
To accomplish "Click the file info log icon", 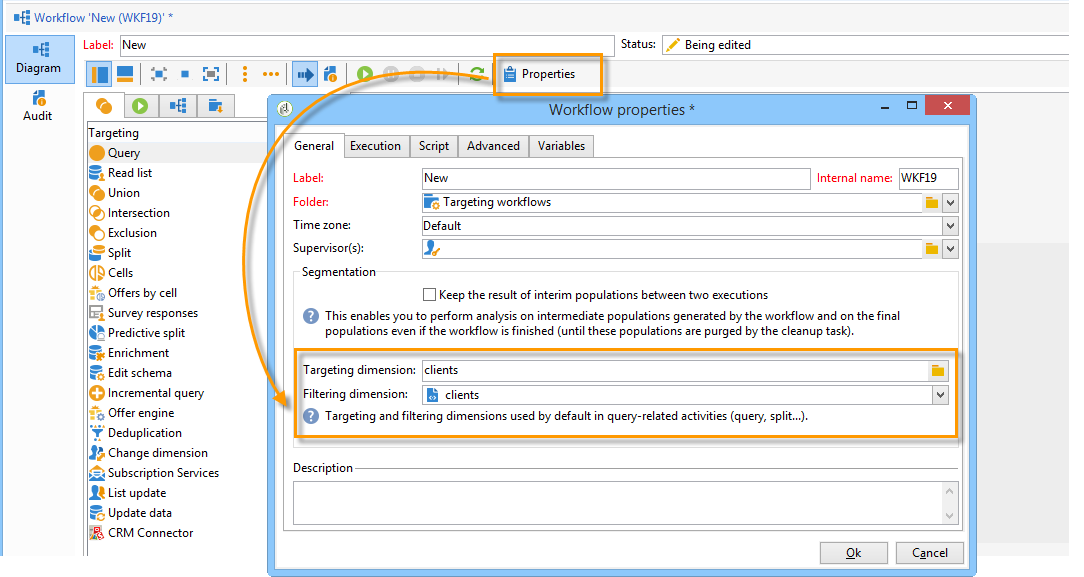I will point(330,74).
